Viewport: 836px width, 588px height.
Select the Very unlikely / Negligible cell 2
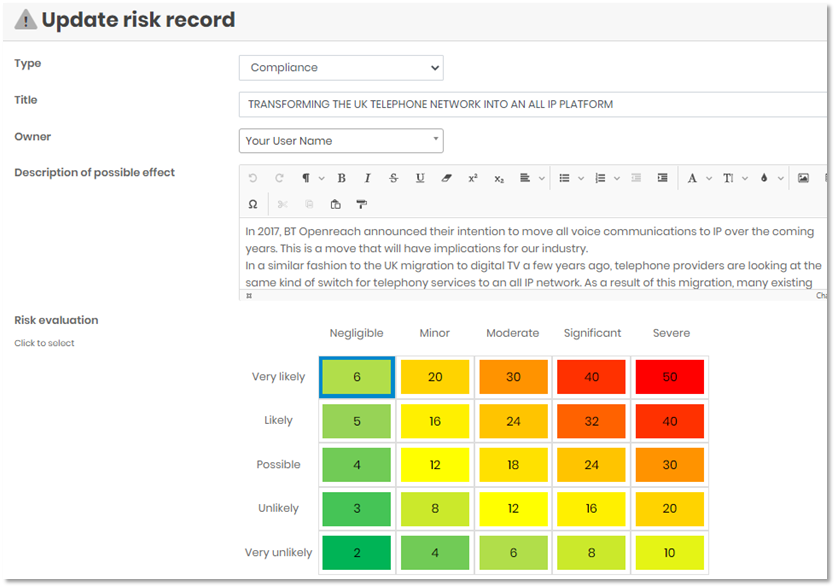pos(356,553)
